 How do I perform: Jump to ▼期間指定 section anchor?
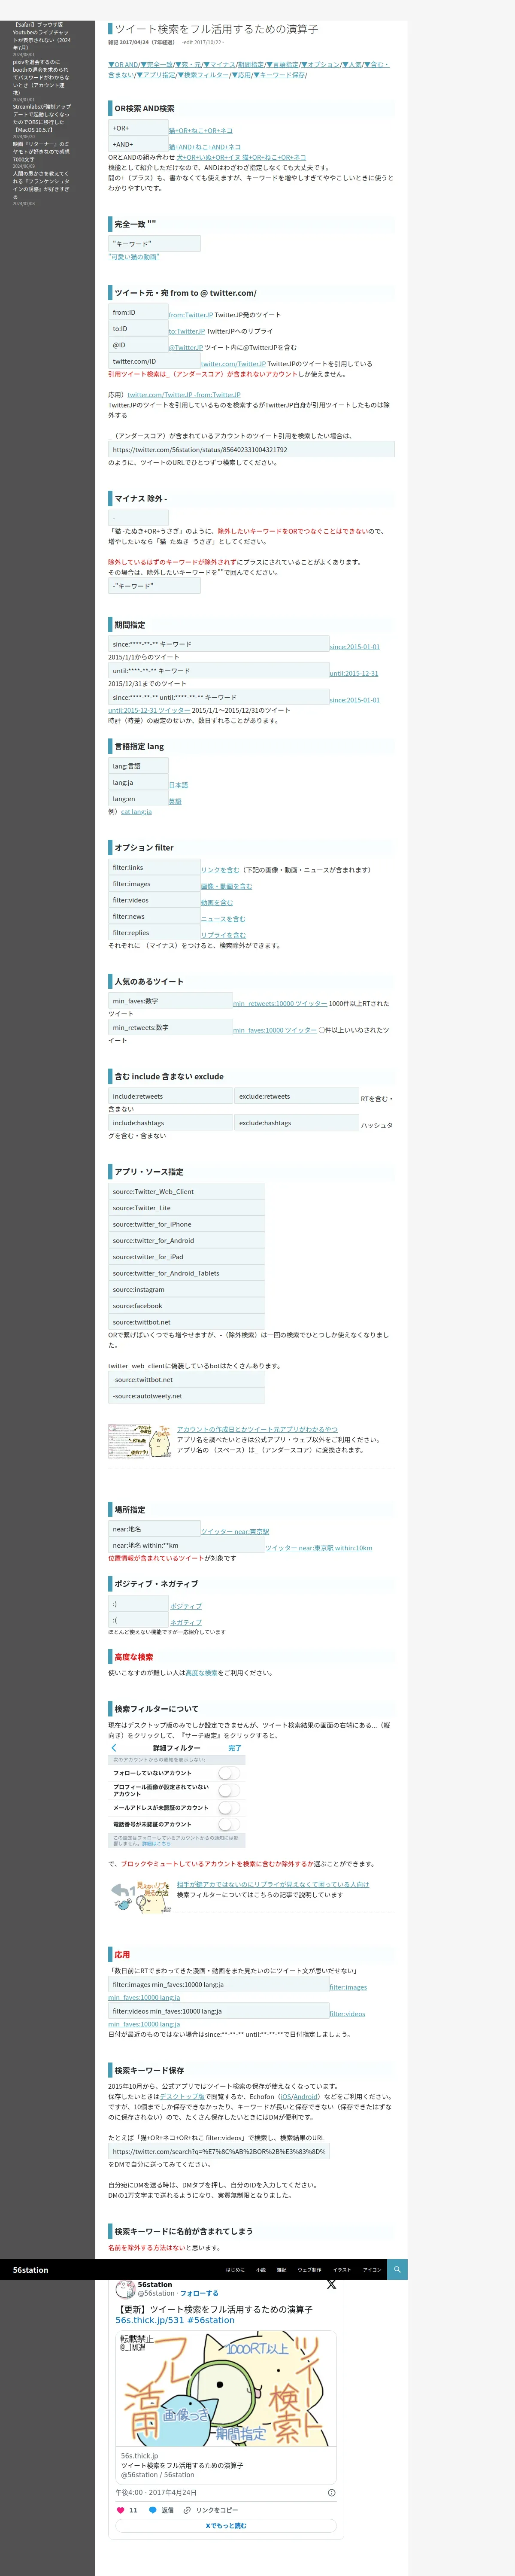250,65
